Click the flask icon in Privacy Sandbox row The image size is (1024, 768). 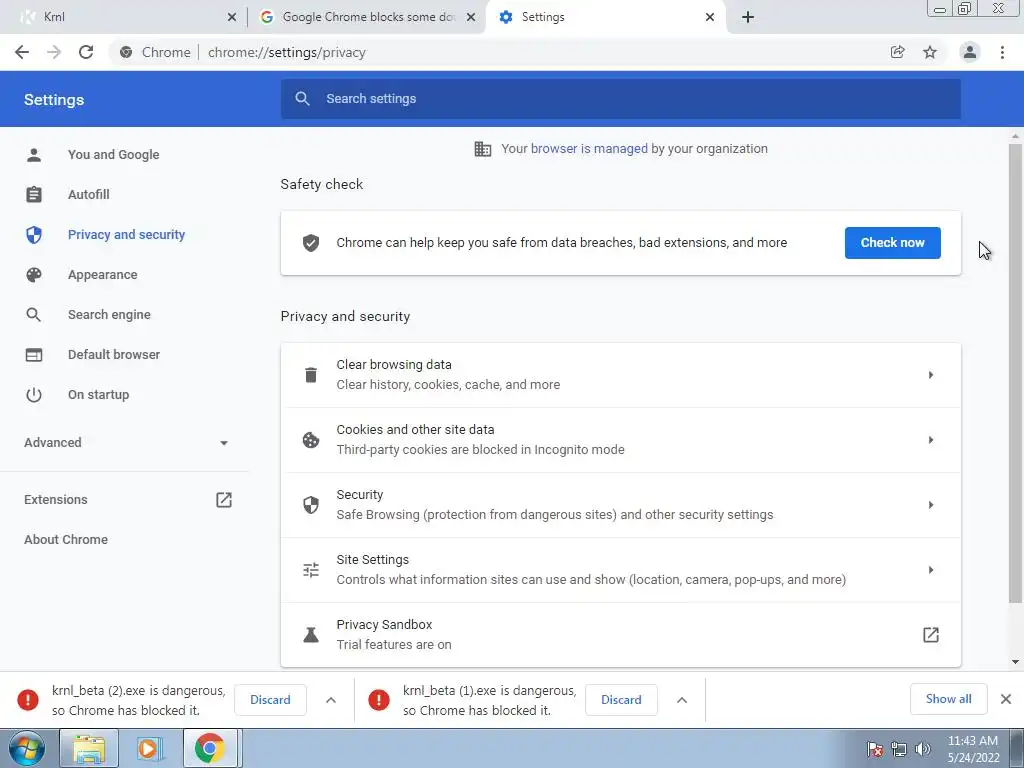(x=311, y=635)
